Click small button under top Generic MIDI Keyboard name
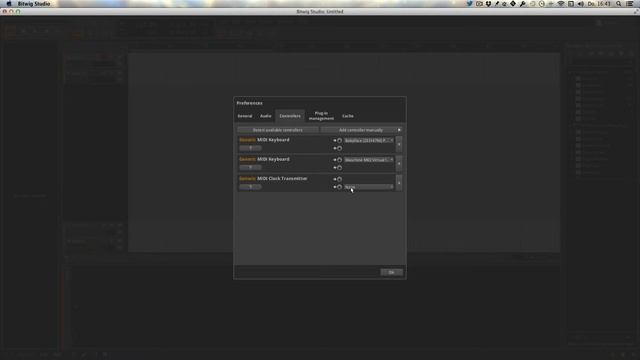This screenshot has width=640, height=360. [250, 148]
